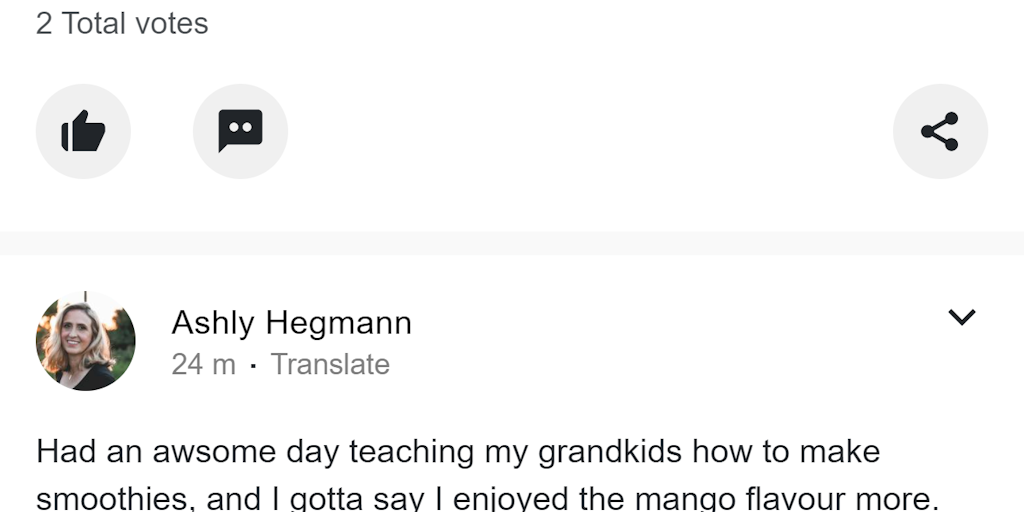Image resolution: width=1024 pixels, height=512 pixels.
Task: Click the 24 m post timestamp
Action: pos(203,364)
